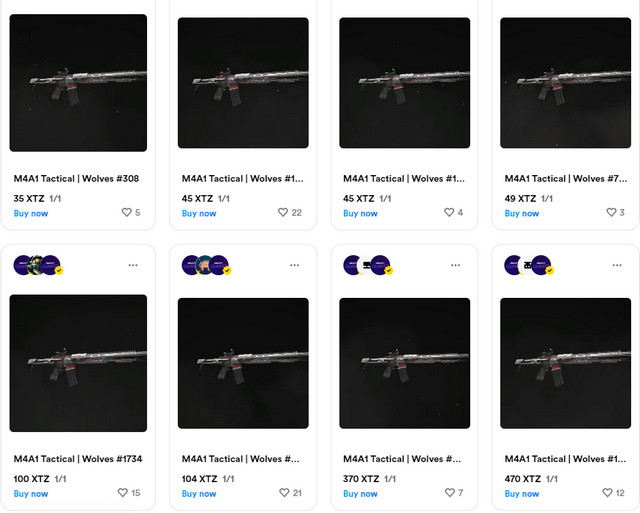Like the 370 XTZ listing
640x513 pixels.
pos(448,493)
